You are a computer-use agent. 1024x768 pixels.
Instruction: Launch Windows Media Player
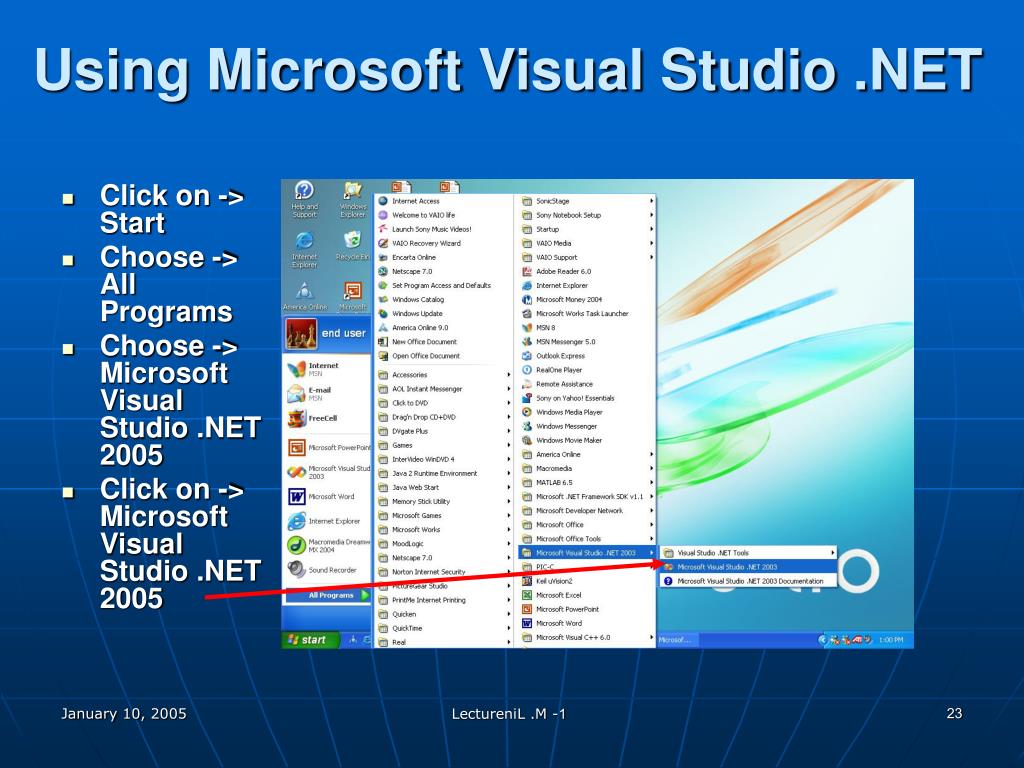point(587,412)
